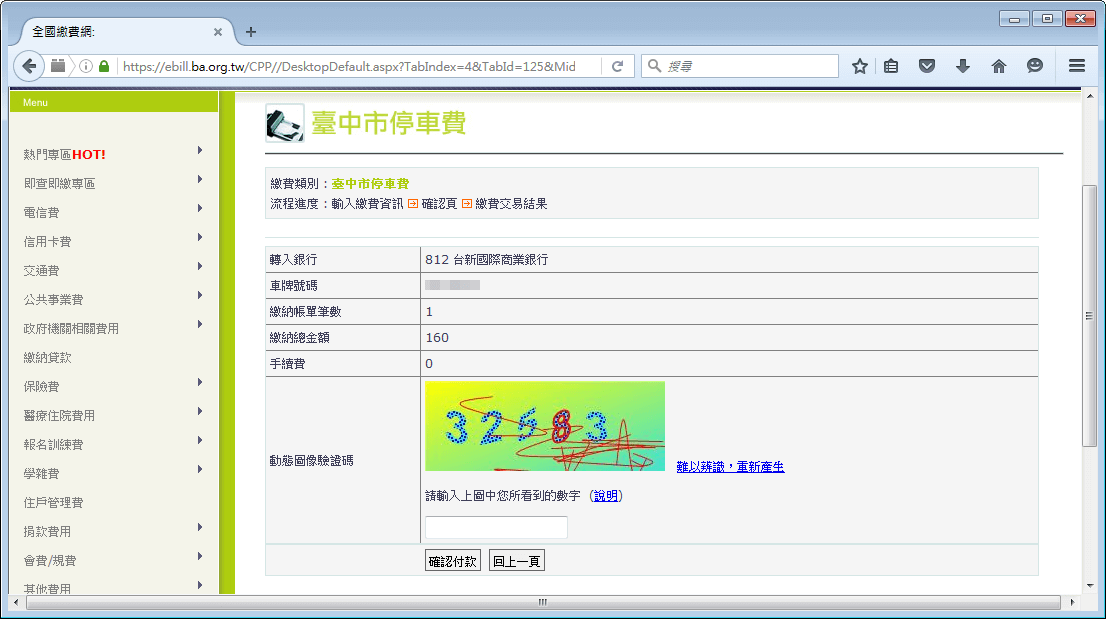The image size is (1106, 619).
Task: Open the downloads arrow icon
Action: pyautogui.click(x=962, y=66)
